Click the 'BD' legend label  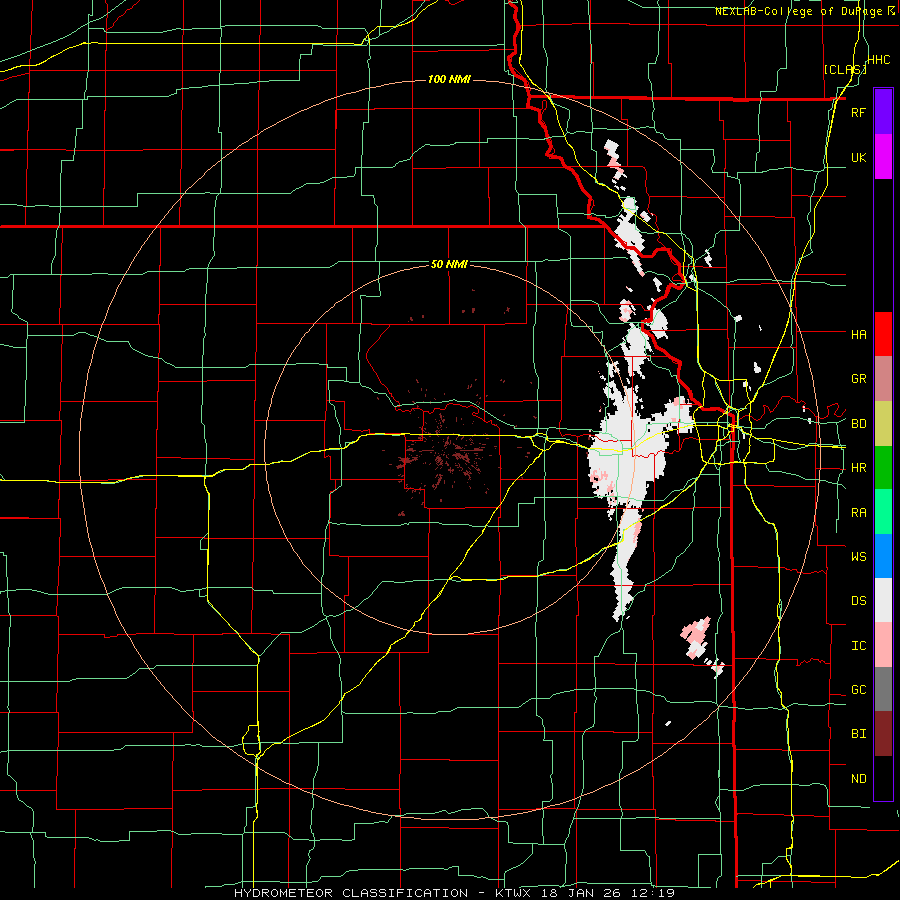coord(858,424)
